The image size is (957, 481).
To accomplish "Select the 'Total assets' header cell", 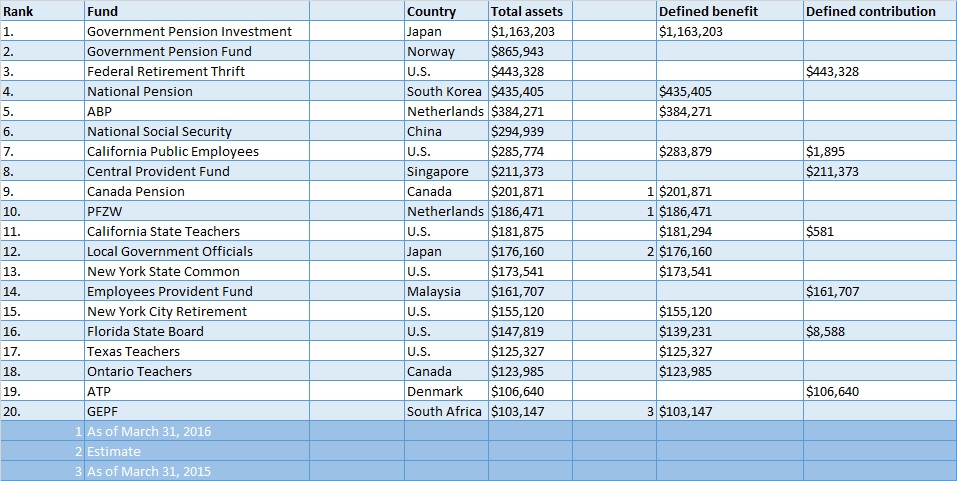I will coord(530,11).
